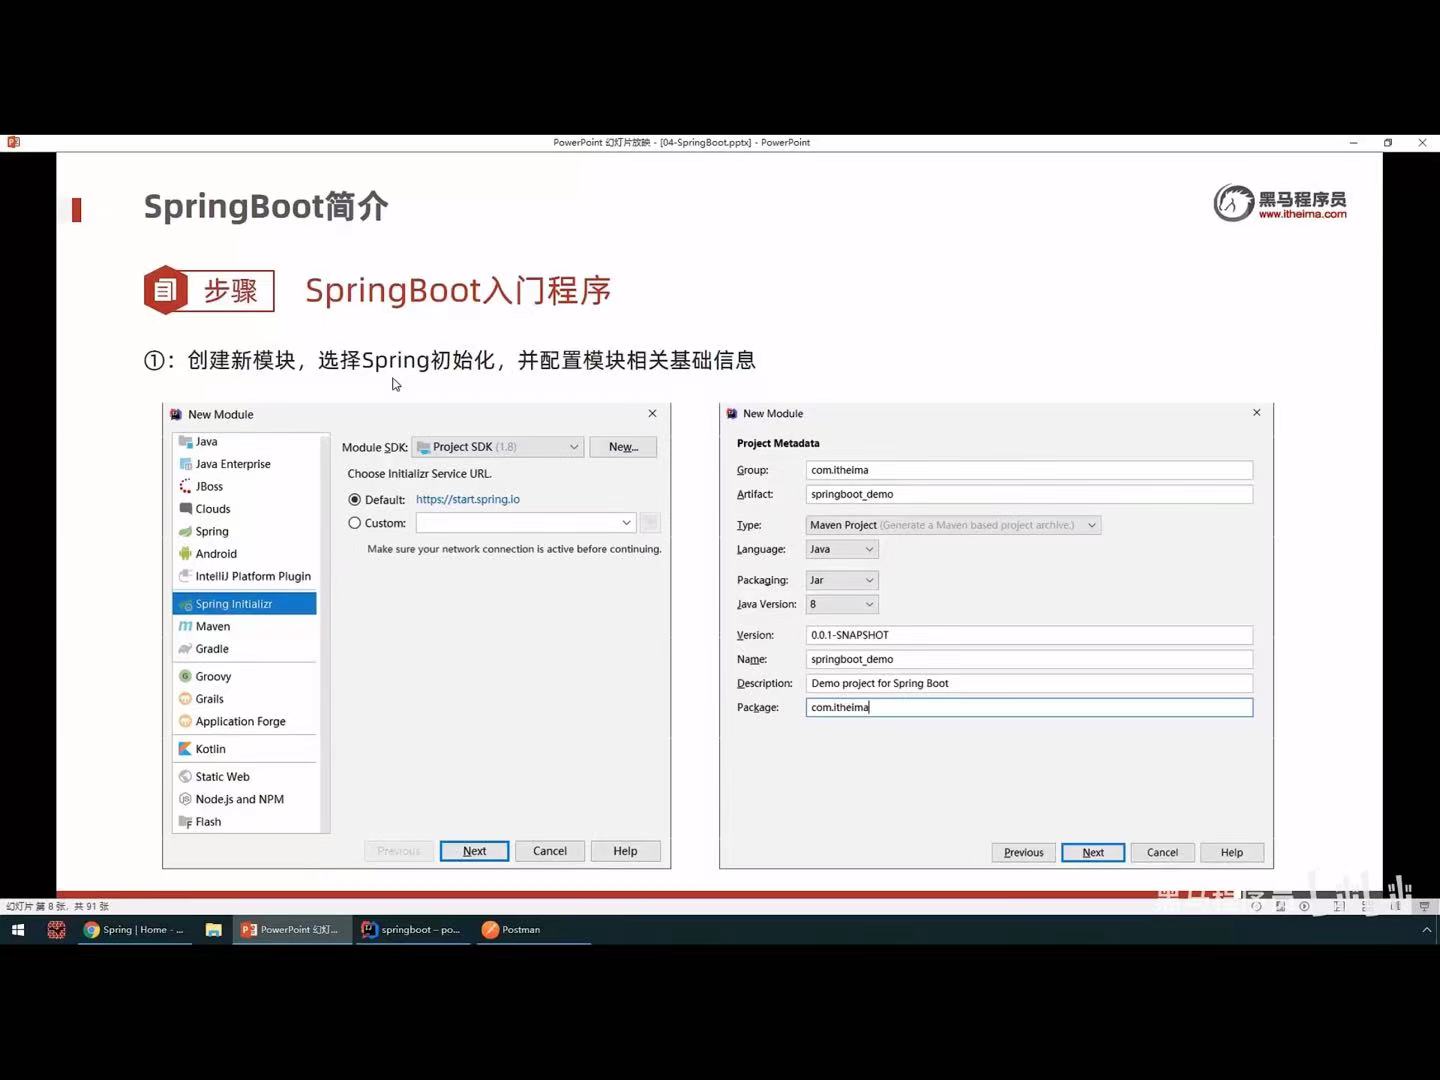The height and width of the screenshot is (1080, 1440).
Task: Click Previous in Project Metadata dialog
Action: coord(1023,852)
